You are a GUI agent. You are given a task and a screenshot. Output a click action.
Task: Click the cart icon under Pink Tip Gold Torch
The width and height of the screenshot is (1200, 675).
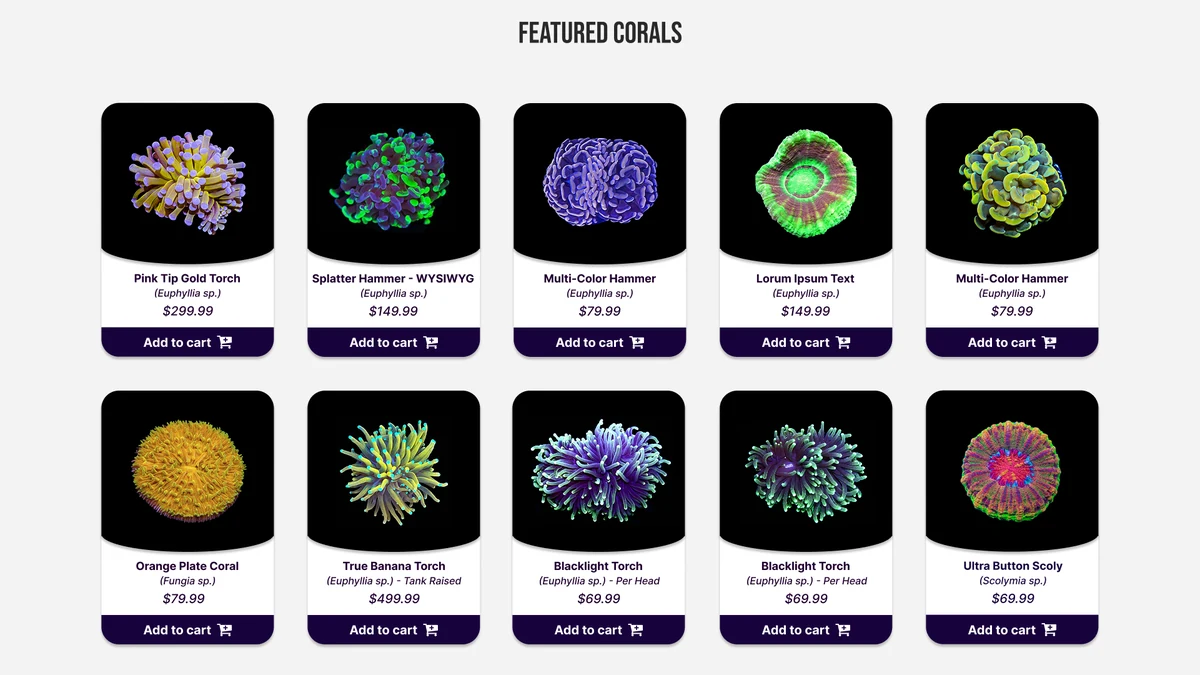[x=225, y=342]
